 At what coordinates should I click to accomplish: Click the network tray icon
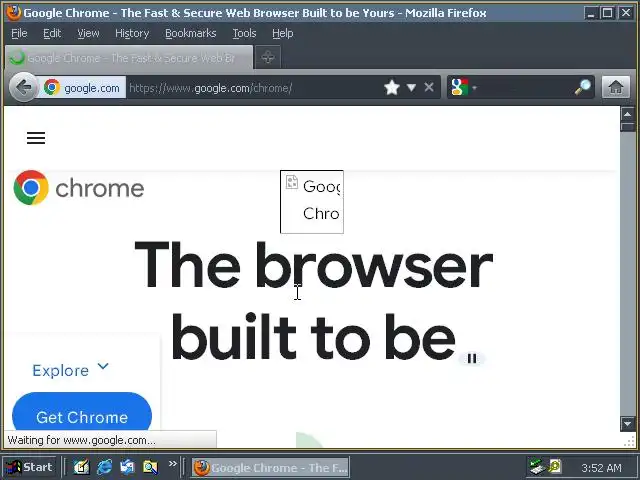(x=536, y=467)
